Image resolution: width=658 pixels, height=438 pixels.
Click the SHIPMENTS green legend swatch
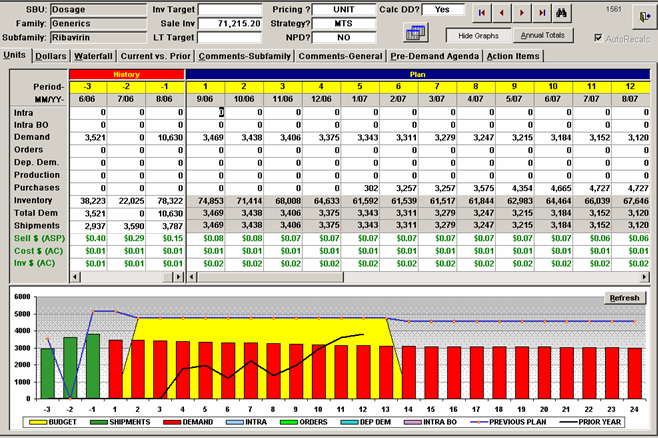pyautogui.click(x=99, y=422)
